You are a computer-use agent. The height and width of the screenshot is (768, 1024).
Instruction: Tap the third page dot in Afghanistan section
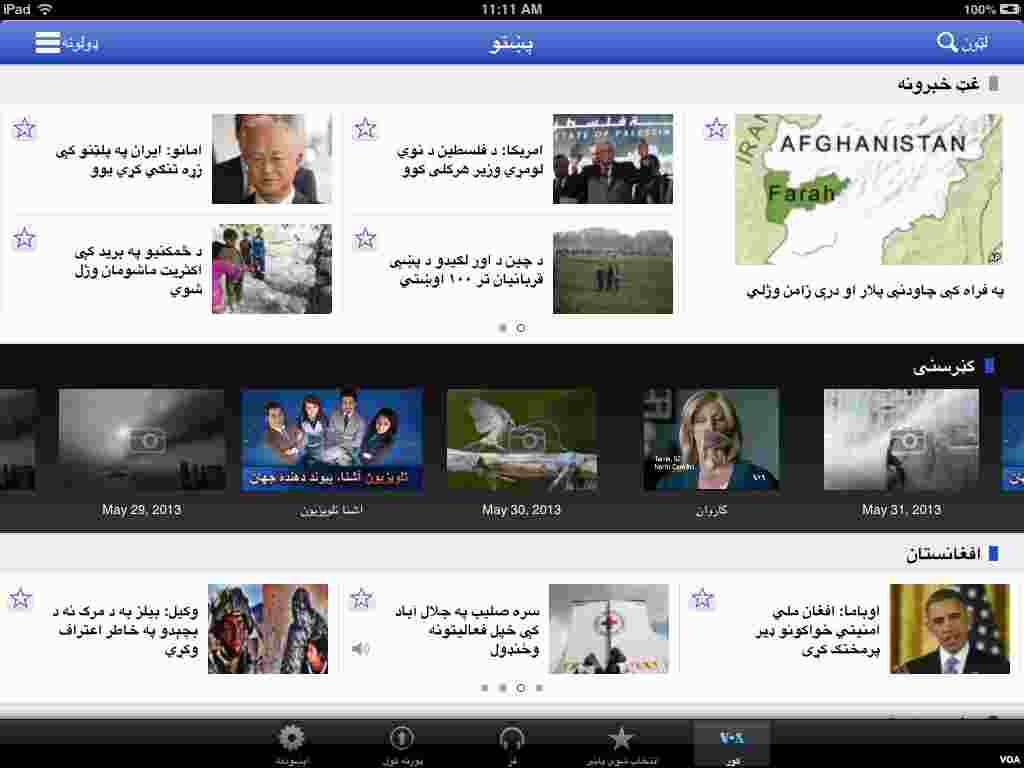click(520, 688)
